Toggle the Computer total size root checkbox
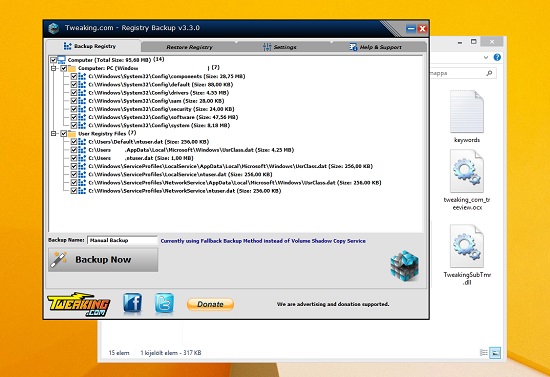 53,60
